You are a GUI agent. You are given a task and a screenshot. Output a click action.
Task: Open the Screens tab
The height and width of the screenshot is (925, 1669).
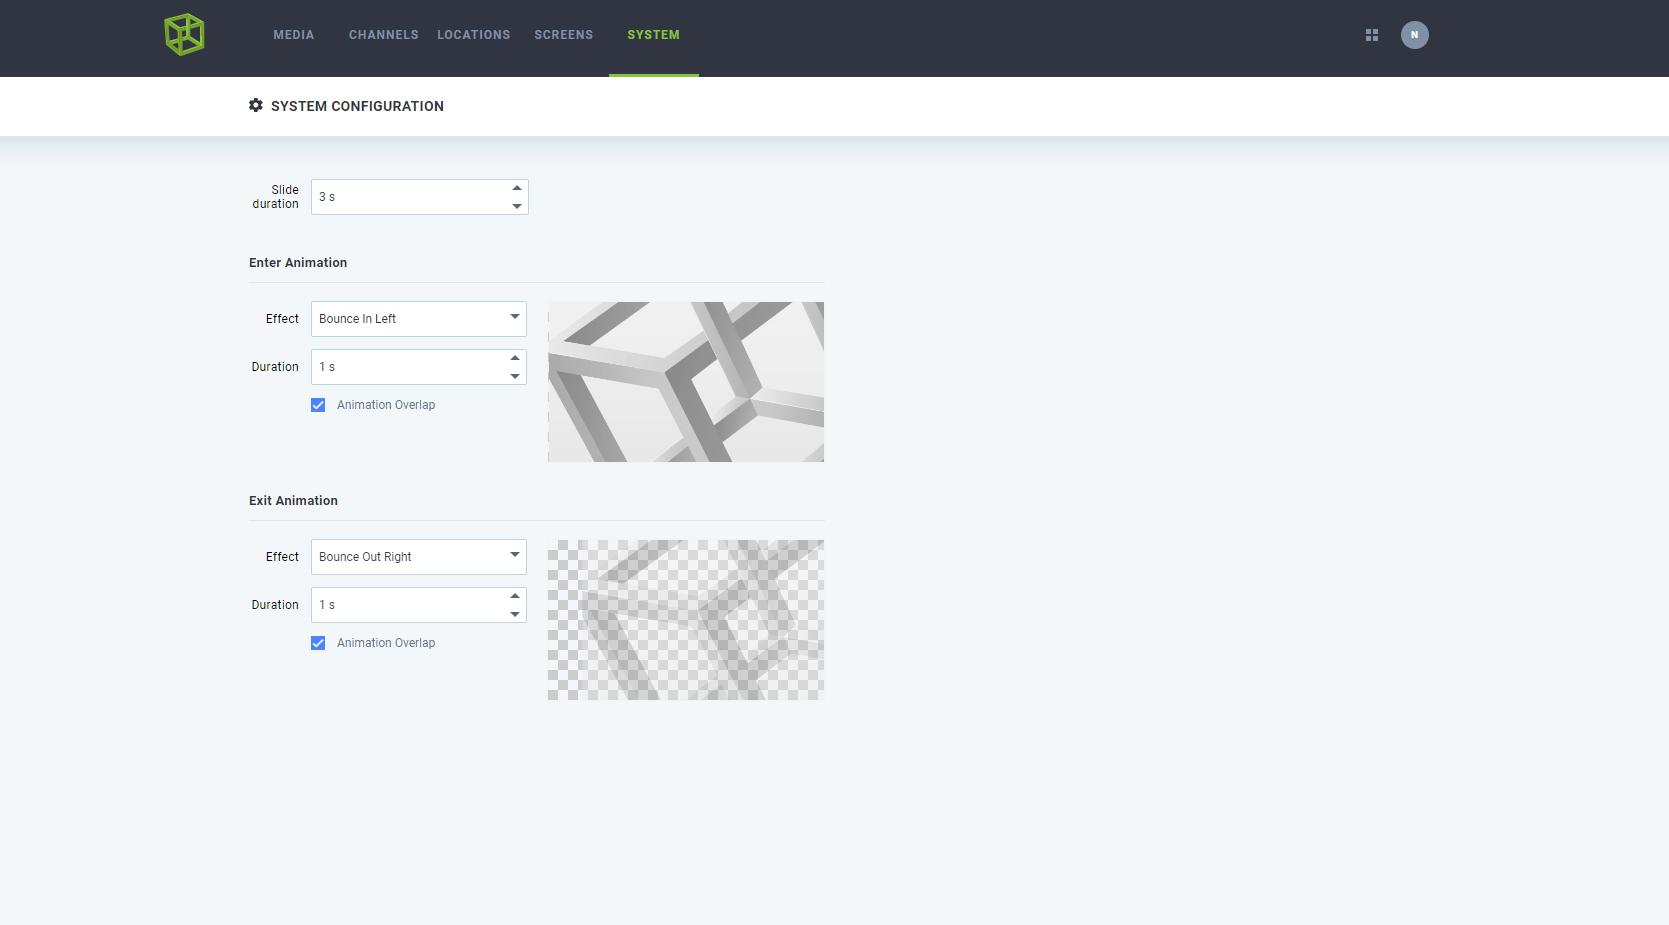coord(564,35)
